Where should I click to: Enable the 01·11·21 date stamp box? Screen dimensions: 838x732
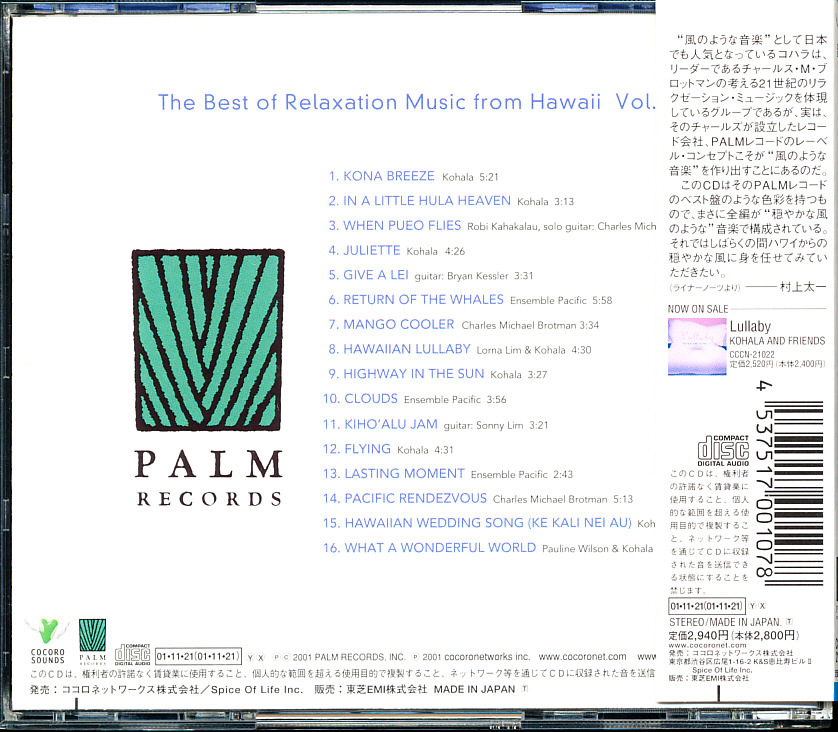point(197,655)
